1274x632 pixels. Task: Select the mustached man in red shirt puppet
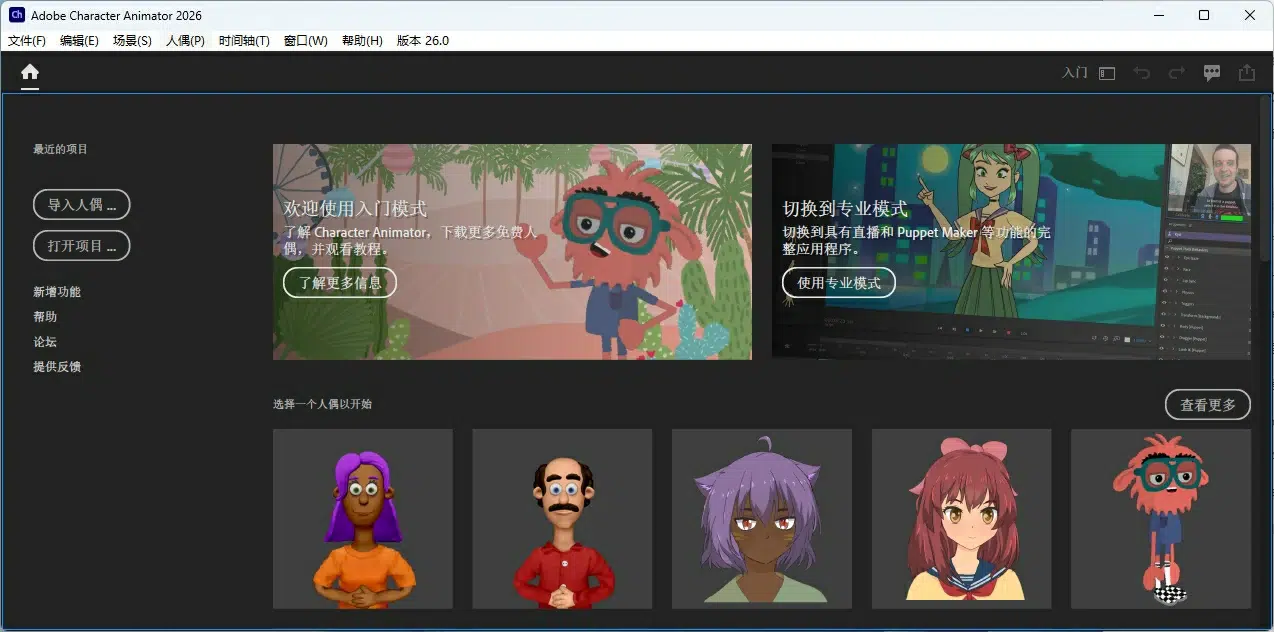[x=561, y=518]
